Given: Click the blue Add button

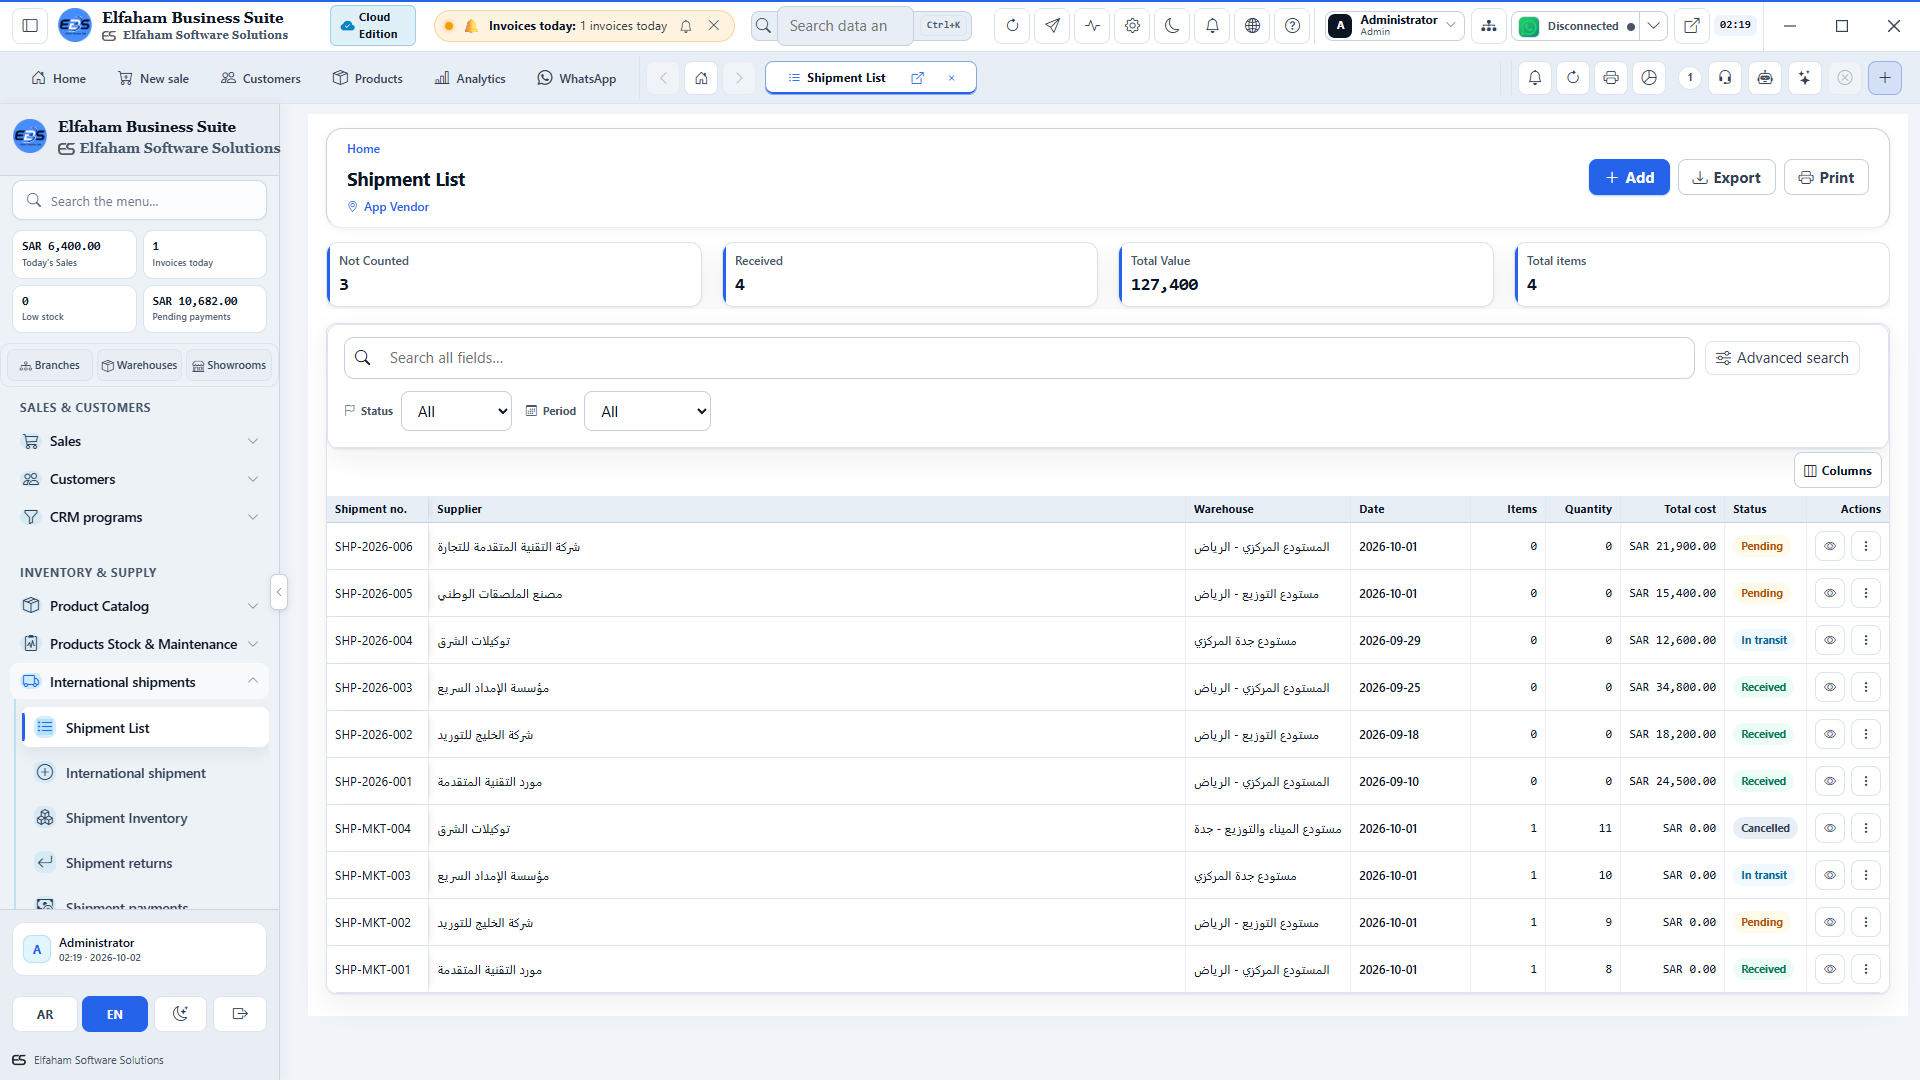Looking at the screenshot, I should (1629, 178).
